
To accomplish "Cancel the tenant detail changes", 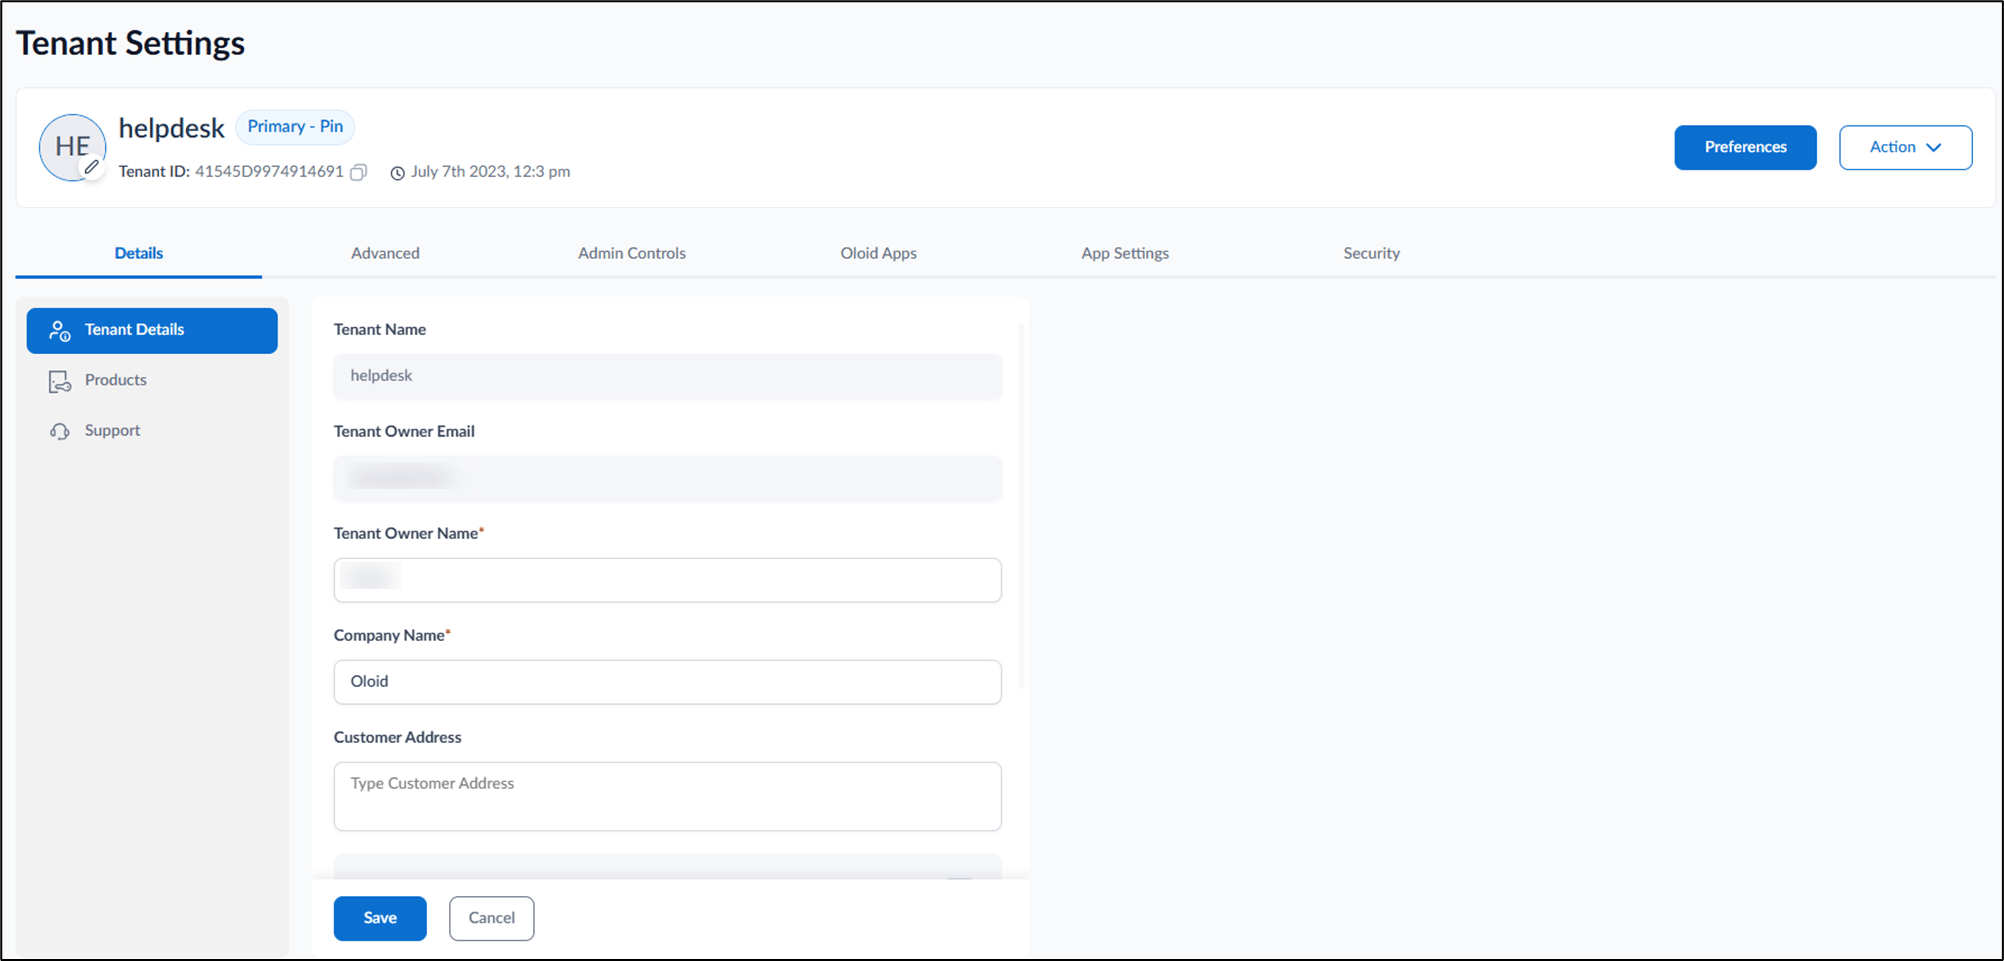I will coord(491,918).
